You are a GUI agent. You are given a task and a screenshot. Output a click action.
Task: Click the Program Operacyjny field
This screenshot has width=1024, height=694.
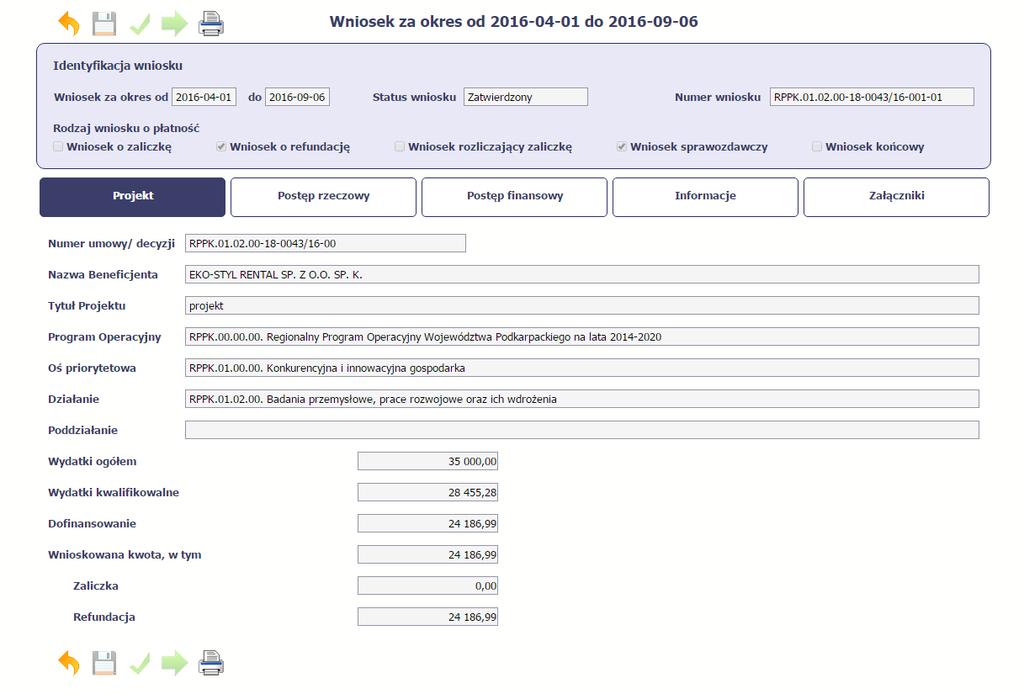582,337
